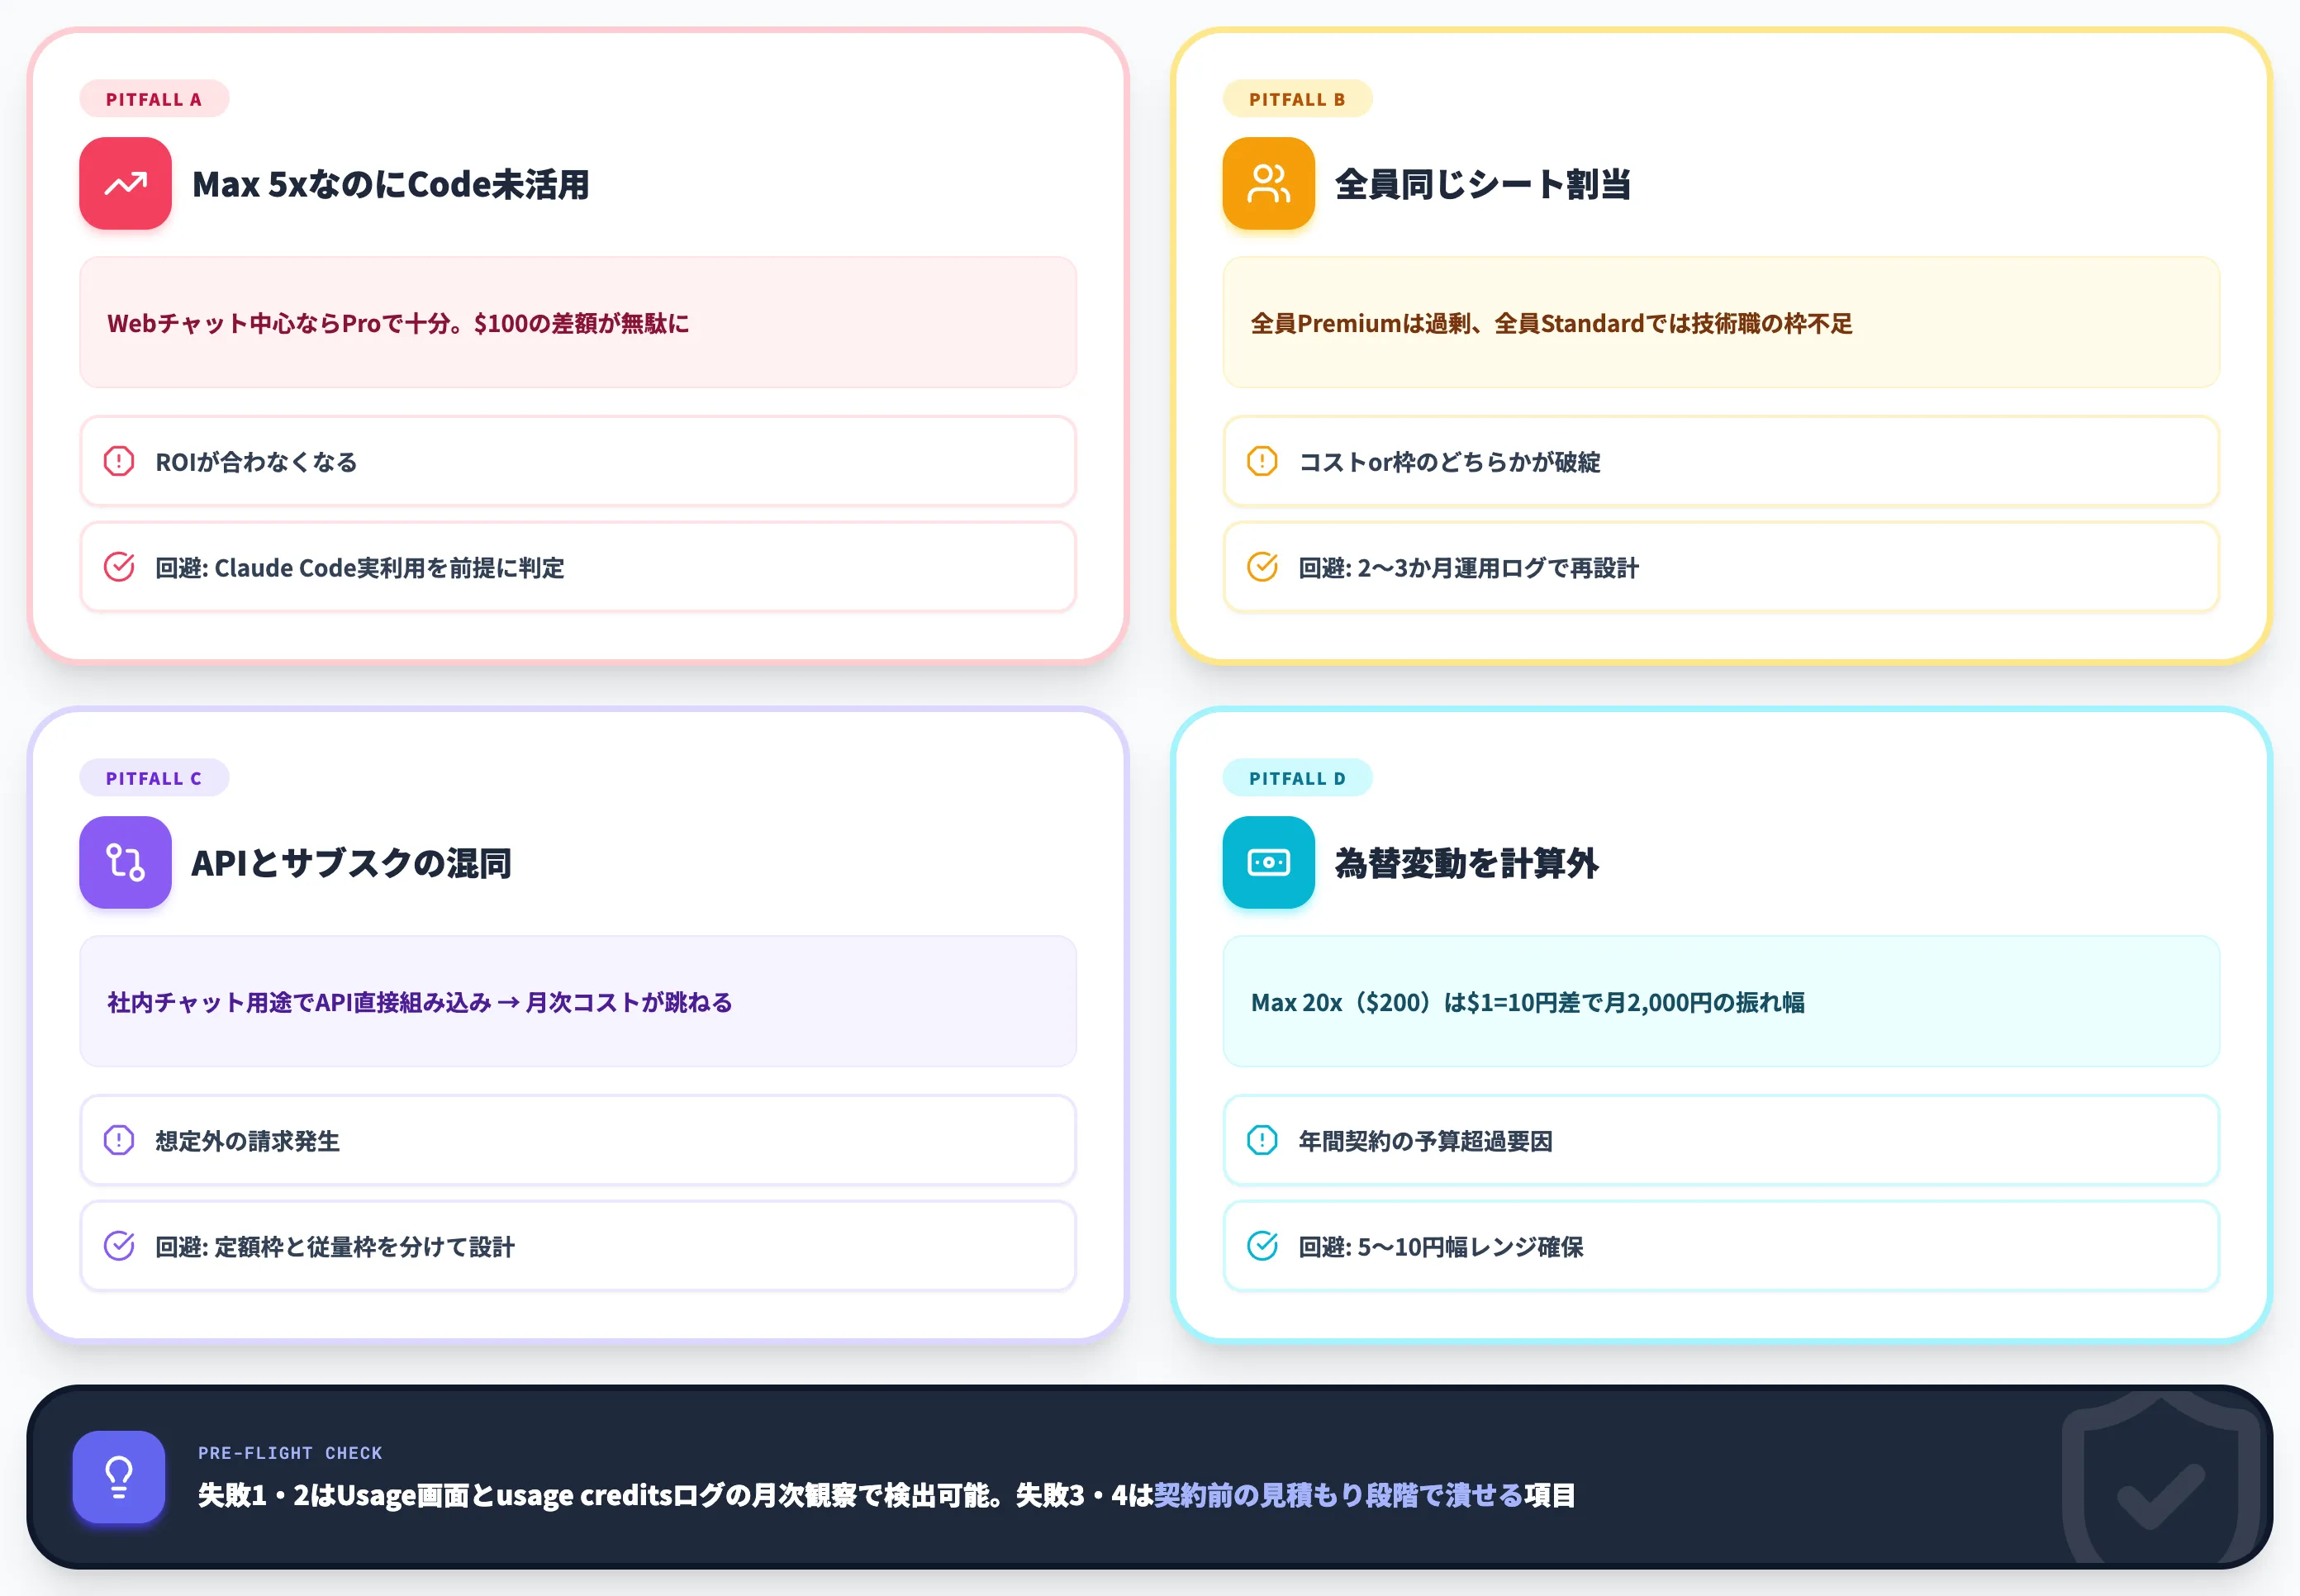This screenshot has width=2300, height=1596.
Task: Click the heading 全員同じシート割当
Action: click(1482, 184)
